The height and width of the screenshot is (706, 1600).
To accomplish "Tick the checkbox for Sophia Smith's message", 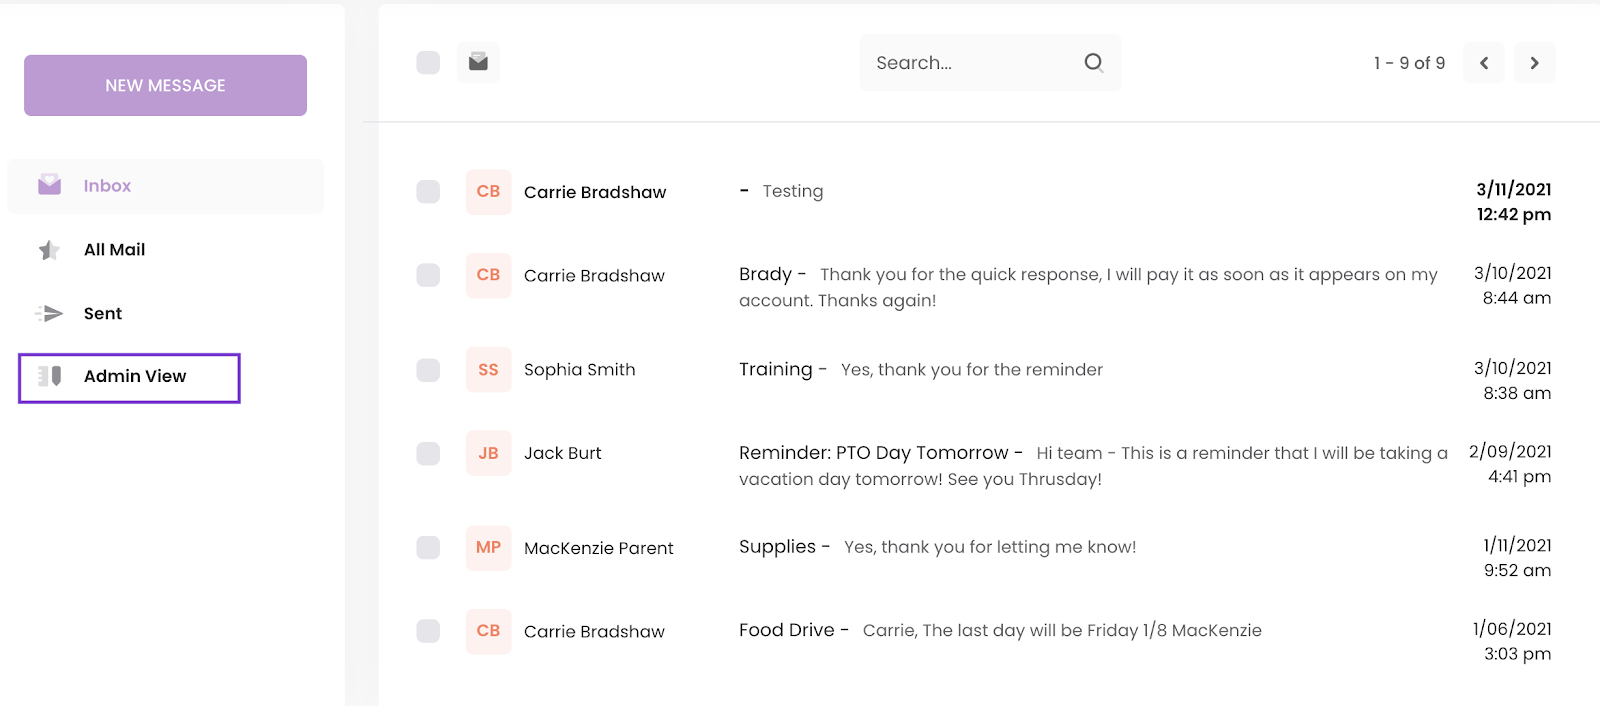I will tap(428, 370).
